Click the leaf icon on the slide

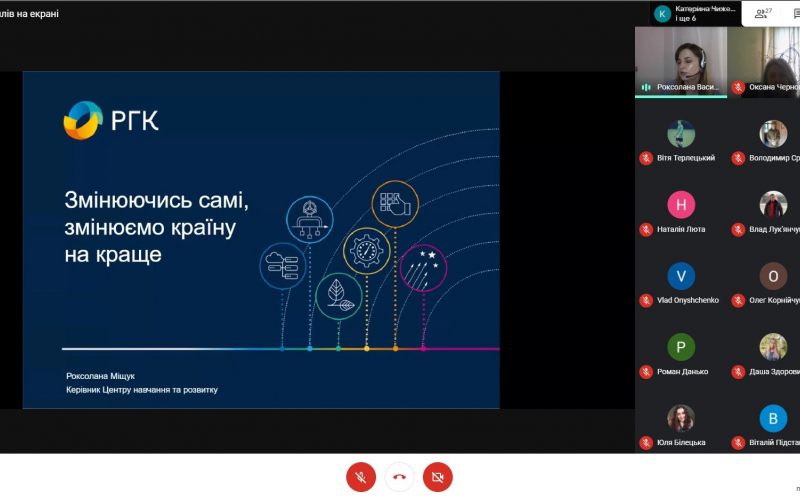pyautogui.click(x=338, y=296)
